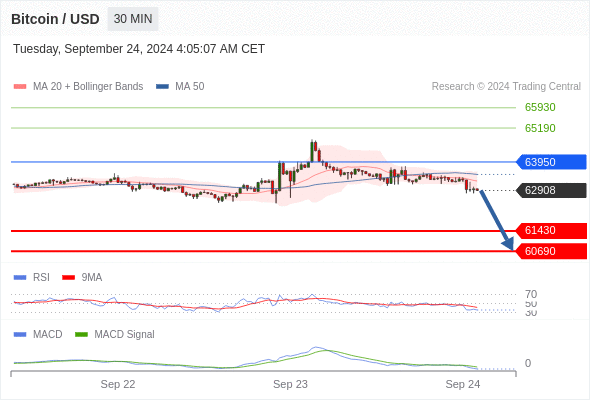The width and height of the screenshot is (590, 400).
Task: Select the 63950 pivot price label
Action: [551, 162]
